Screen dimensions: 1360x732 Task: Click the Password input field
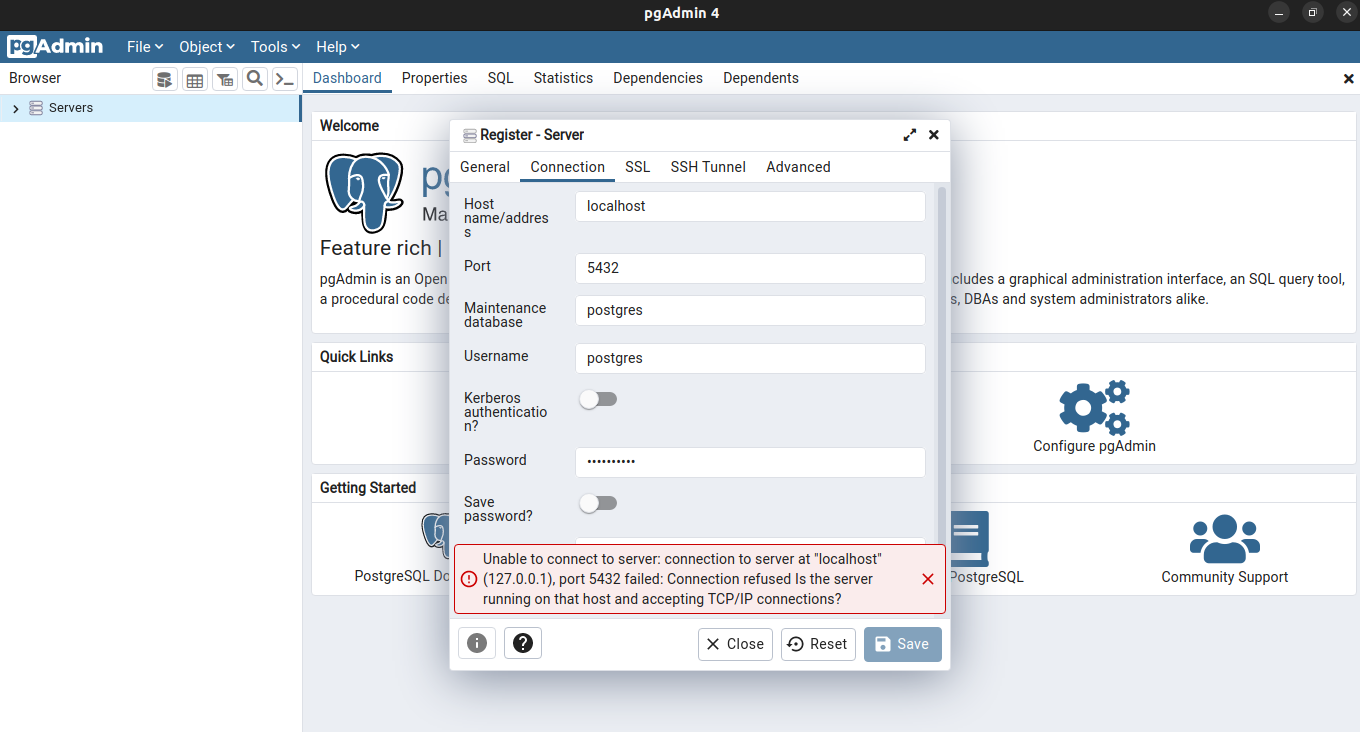coord(750,462)
